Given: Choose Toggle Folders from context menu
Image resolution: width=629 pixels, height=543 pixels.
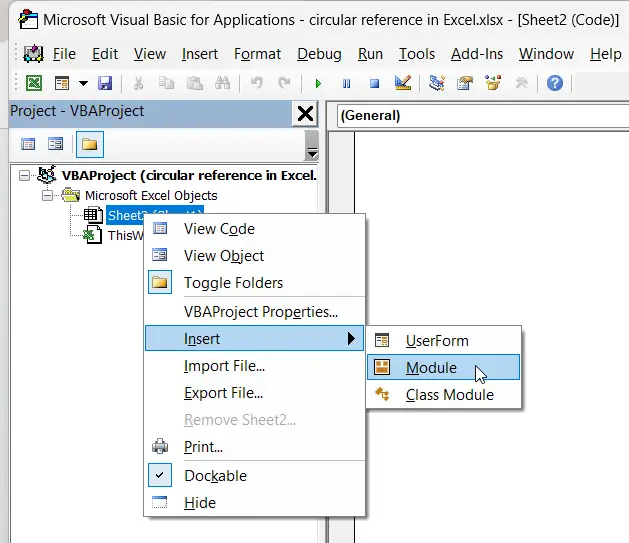Looking at the screenshot, I should click(x=255, y=283).
